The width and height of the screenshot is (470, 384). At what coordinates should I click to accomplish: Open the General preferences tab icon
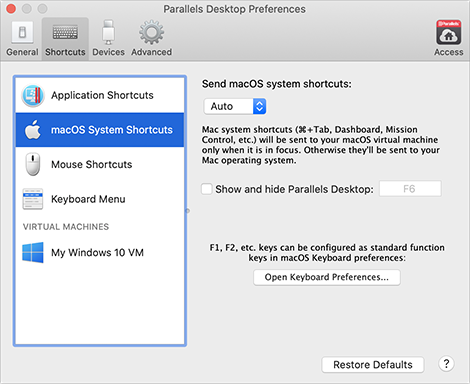tap(22, 33)
